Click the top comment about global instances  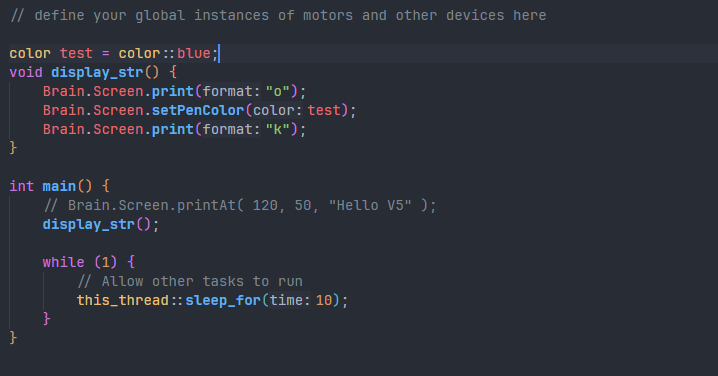pyautogui.click(x=278, y=16)
